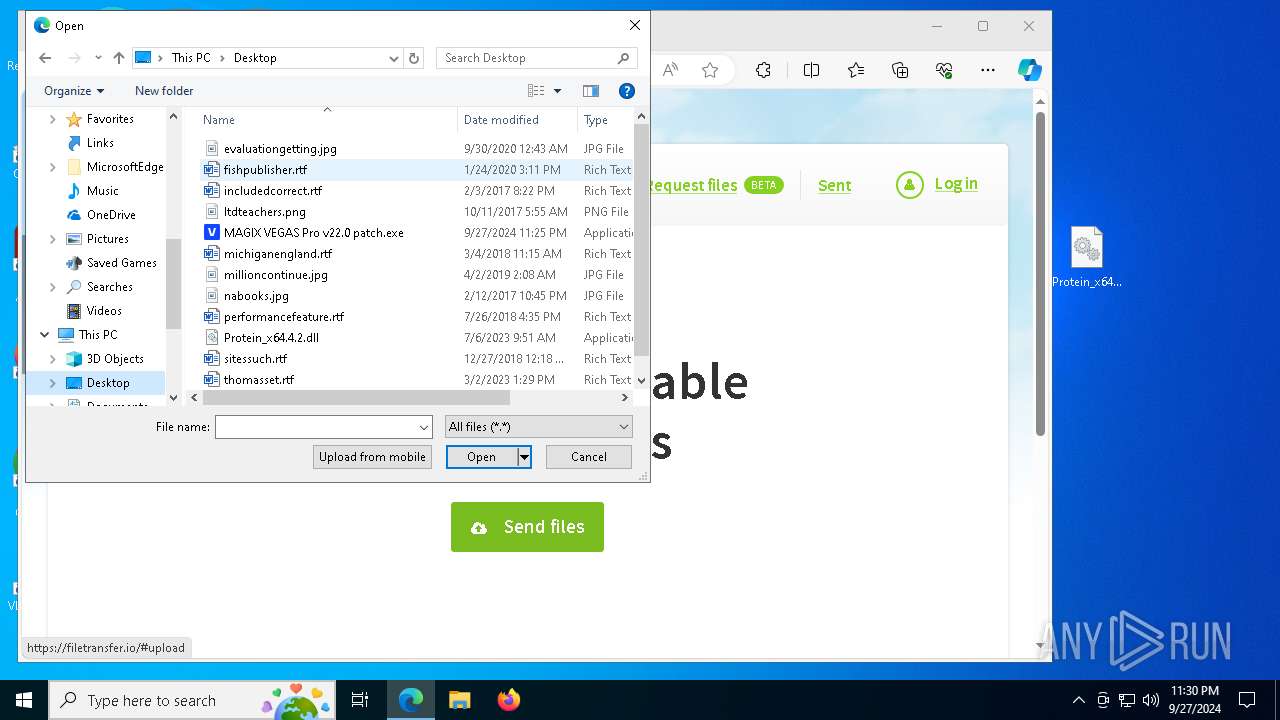Launch Firefox from the taskbar

click(x=508, y=700)
